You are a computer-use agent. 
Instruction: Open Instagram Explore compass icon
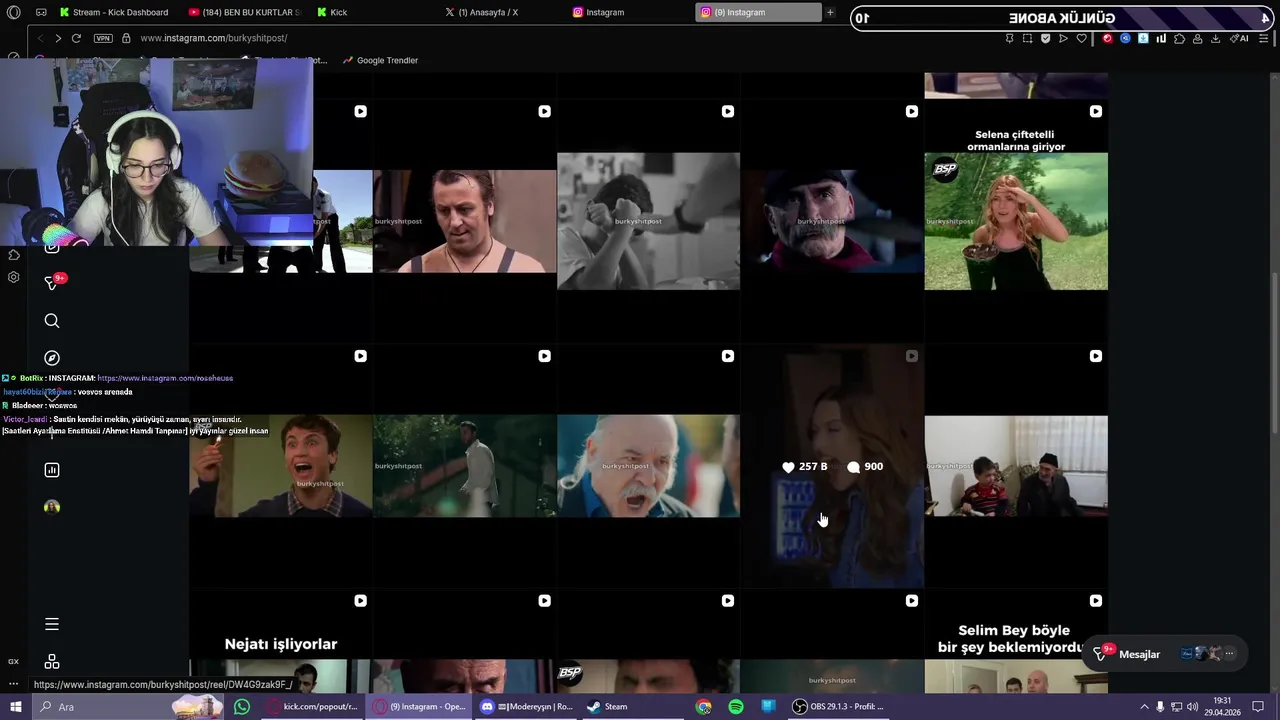click(52, 358)
